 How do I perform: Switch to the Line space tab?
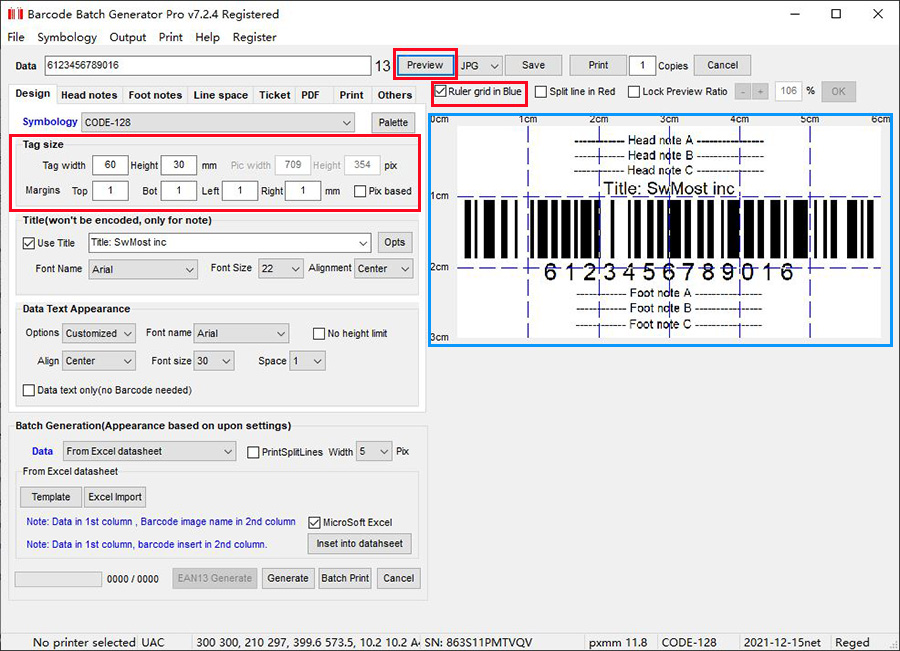tap(220, 95)
